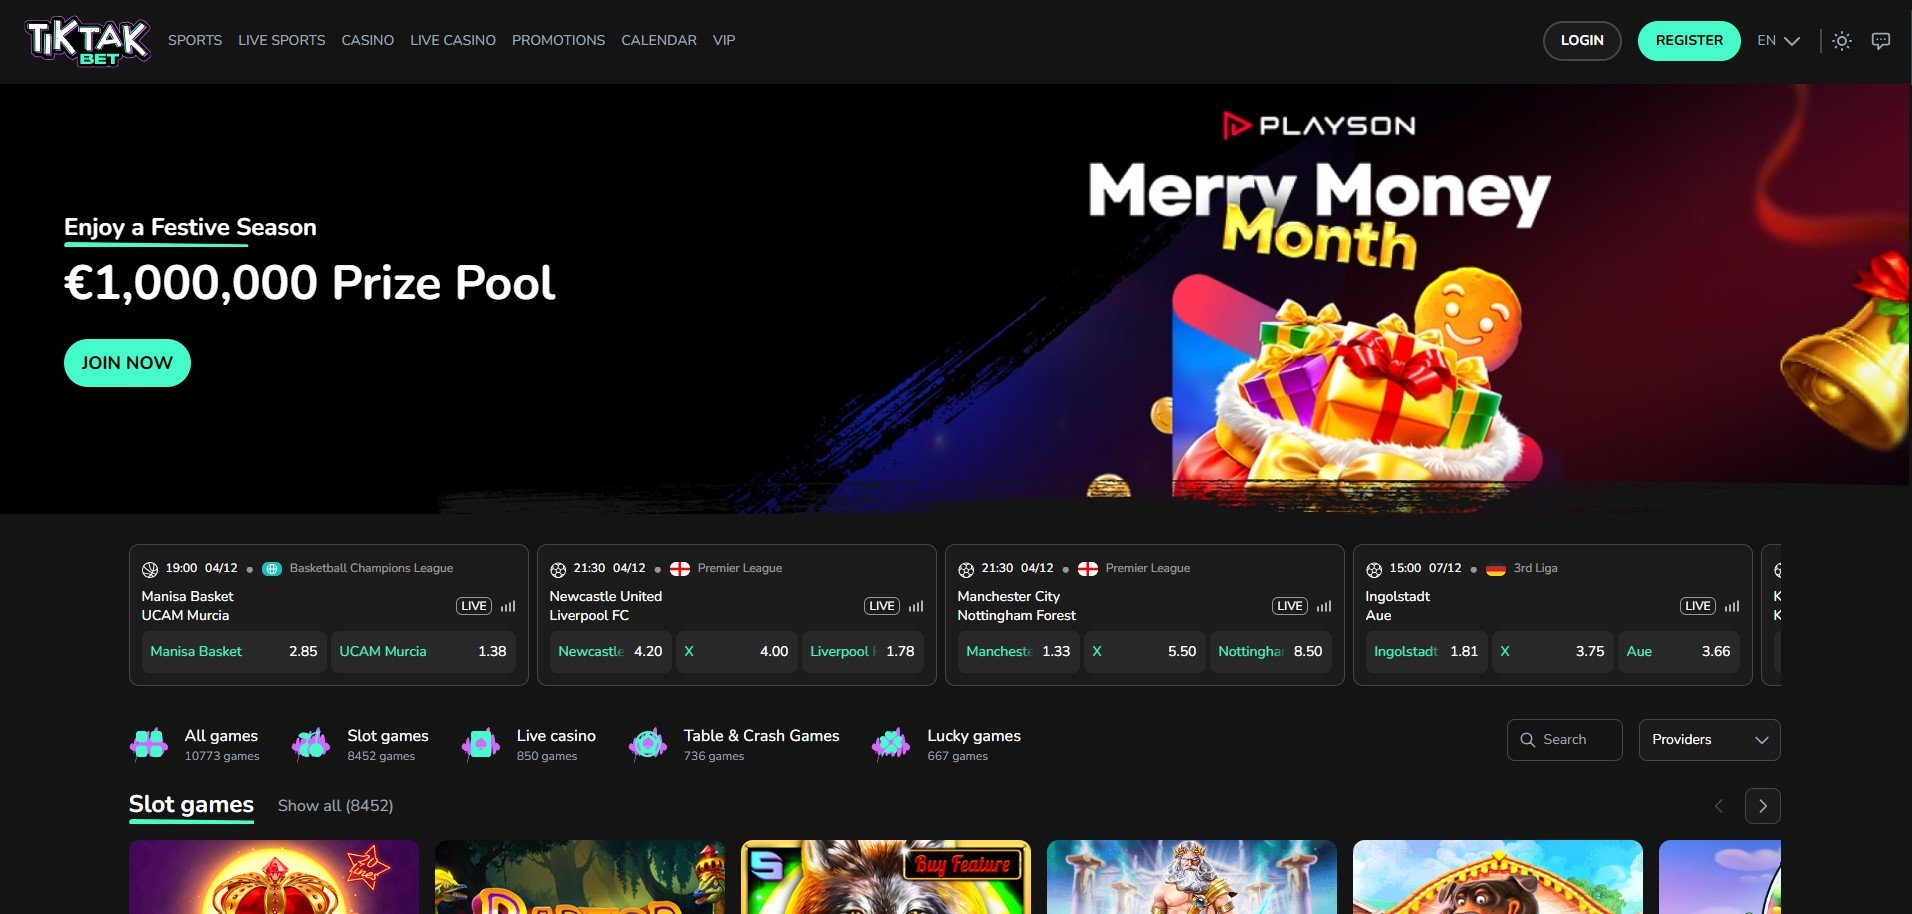
Task: Open the VIP menu item
Action: [x=724, y=41]
